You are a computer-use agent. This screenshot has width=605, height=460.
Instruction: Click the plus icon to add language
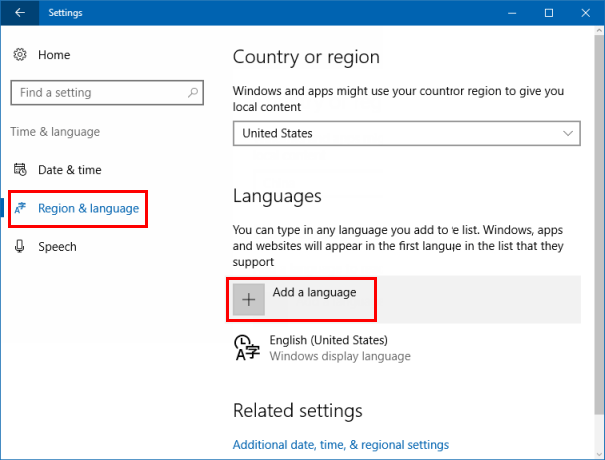point(249,300)
